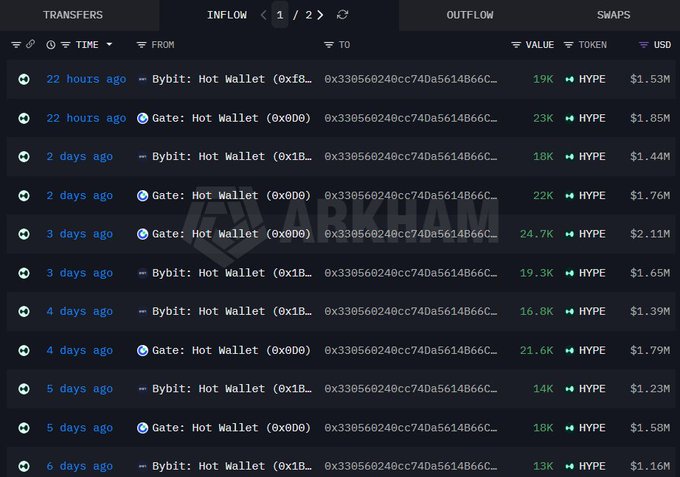Click the clock icon beside TIME
The image size is (680, 477).
coord(51,45)
